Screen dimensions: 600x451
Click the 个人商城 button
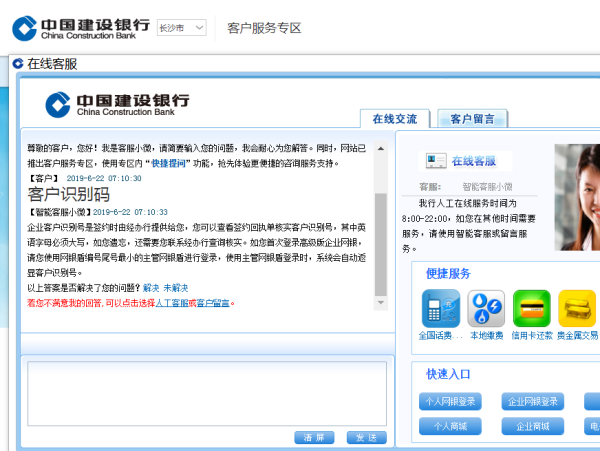point(450,426)
